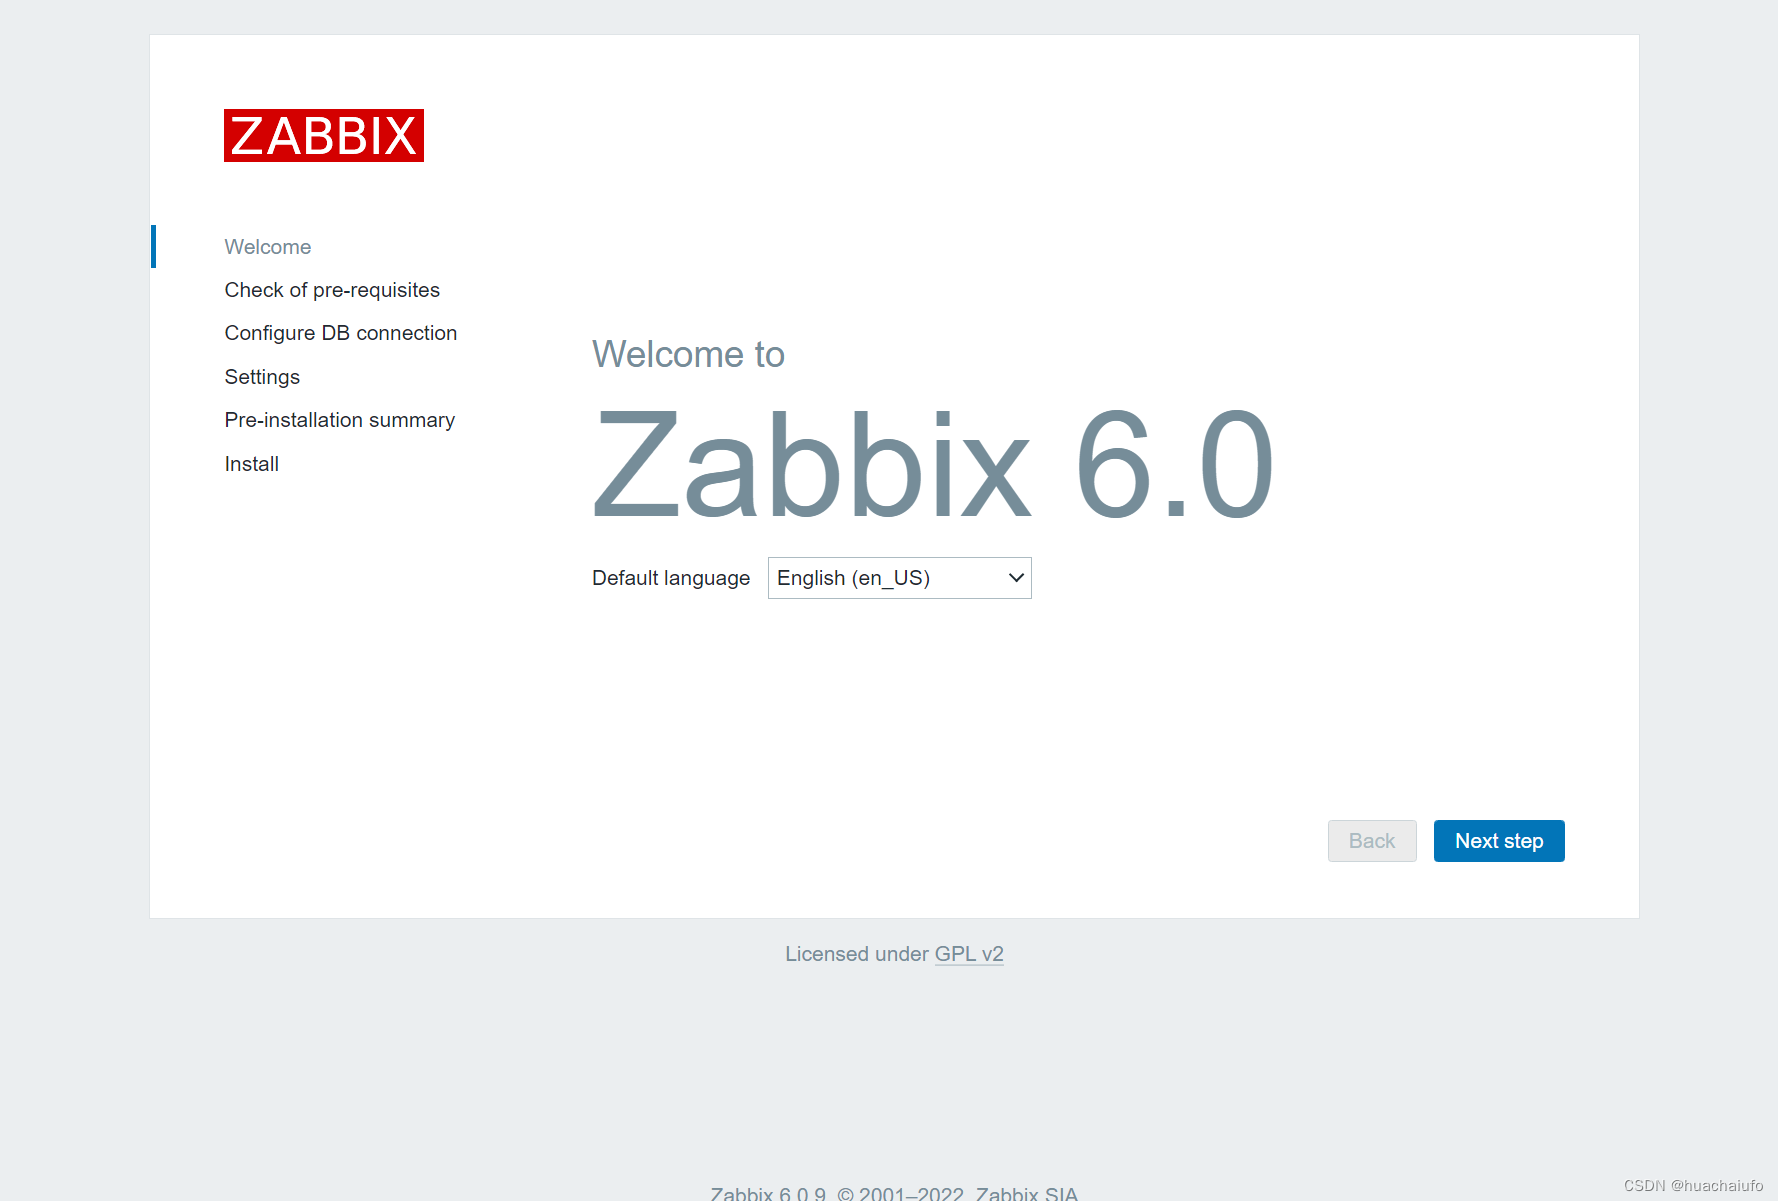Click the Licensed under footer text
This screenshot has width=1778, height=1201.
[856, 954]
